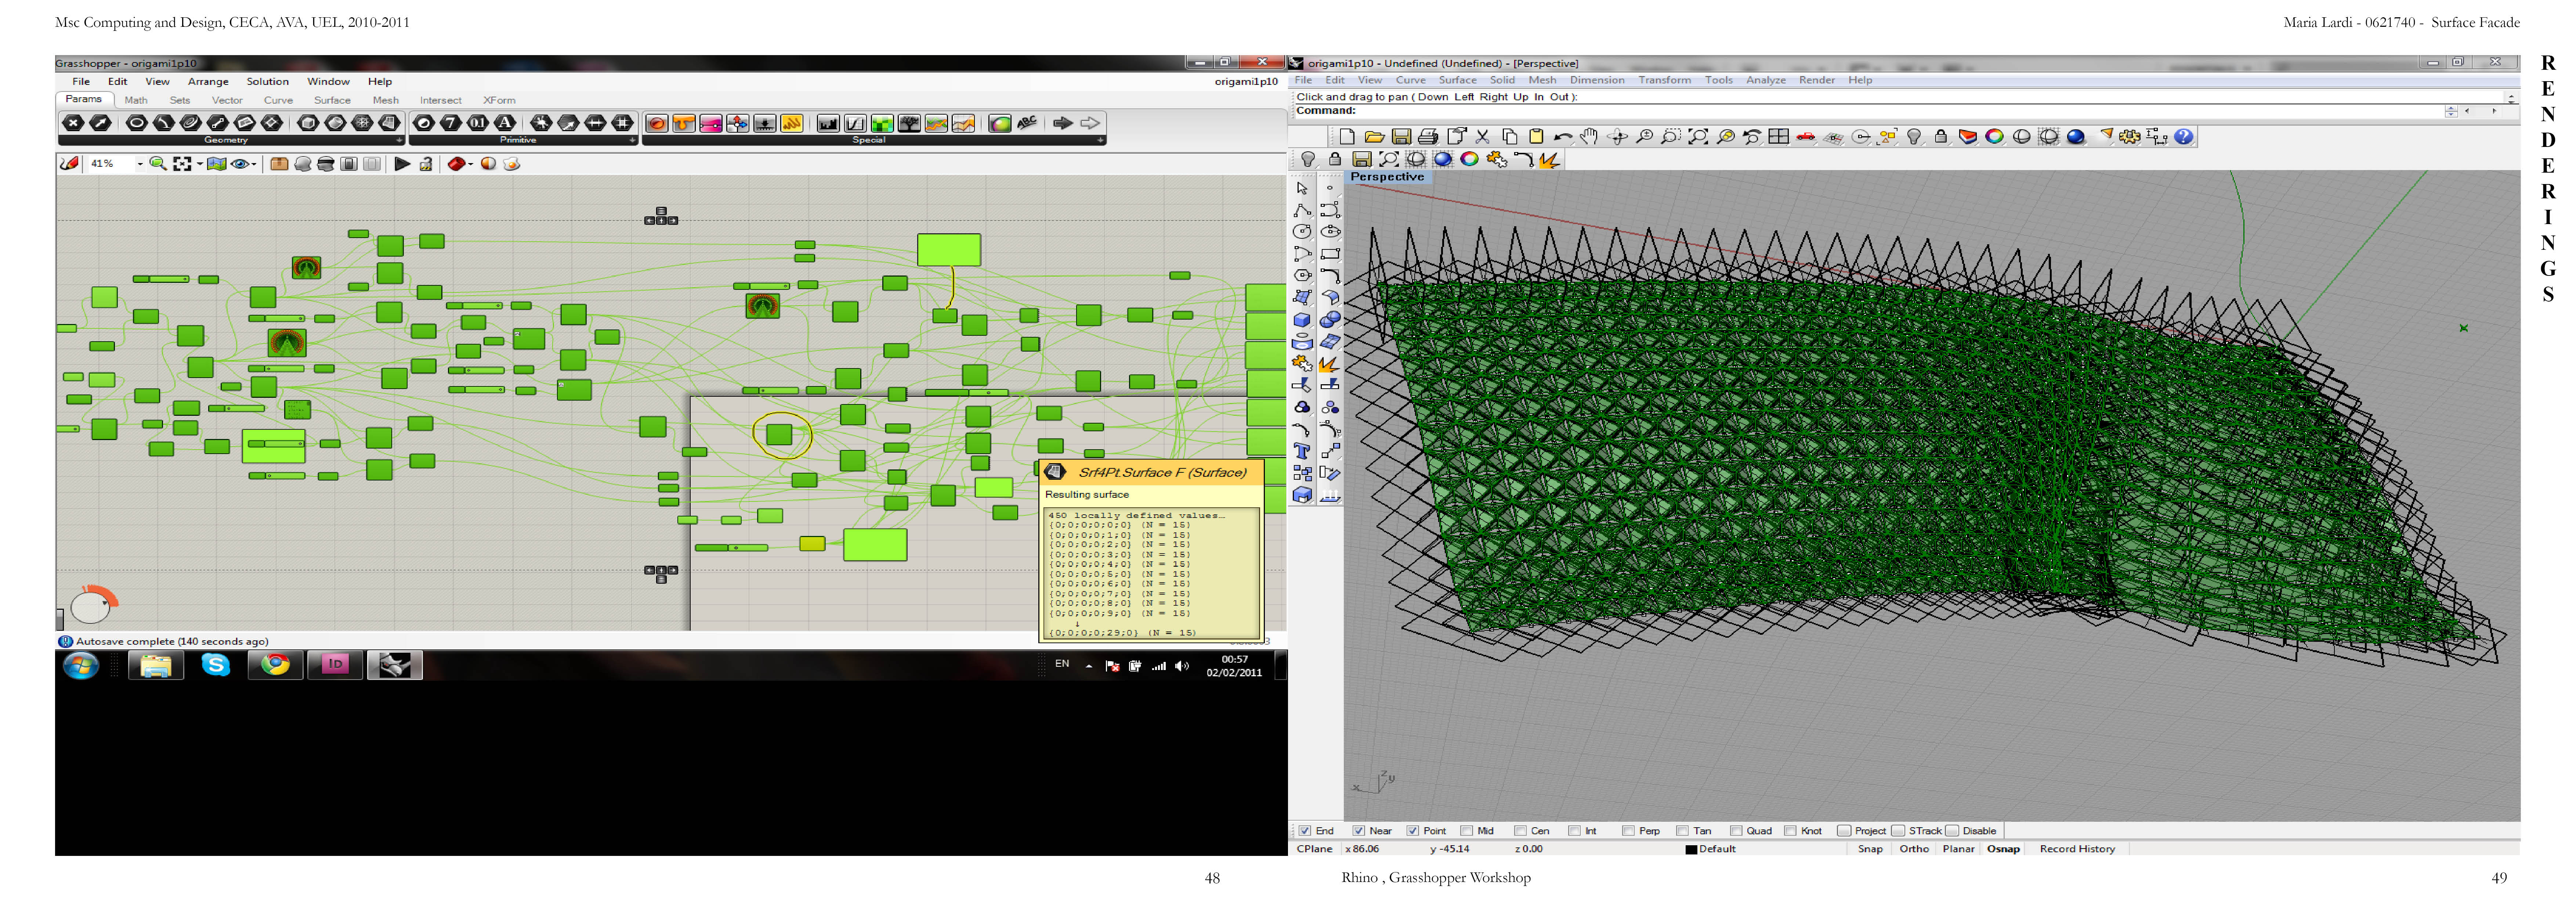The image size is (2576, 911).
Task: Click the Grasshopper play solver icon
Action: point(402,164)
